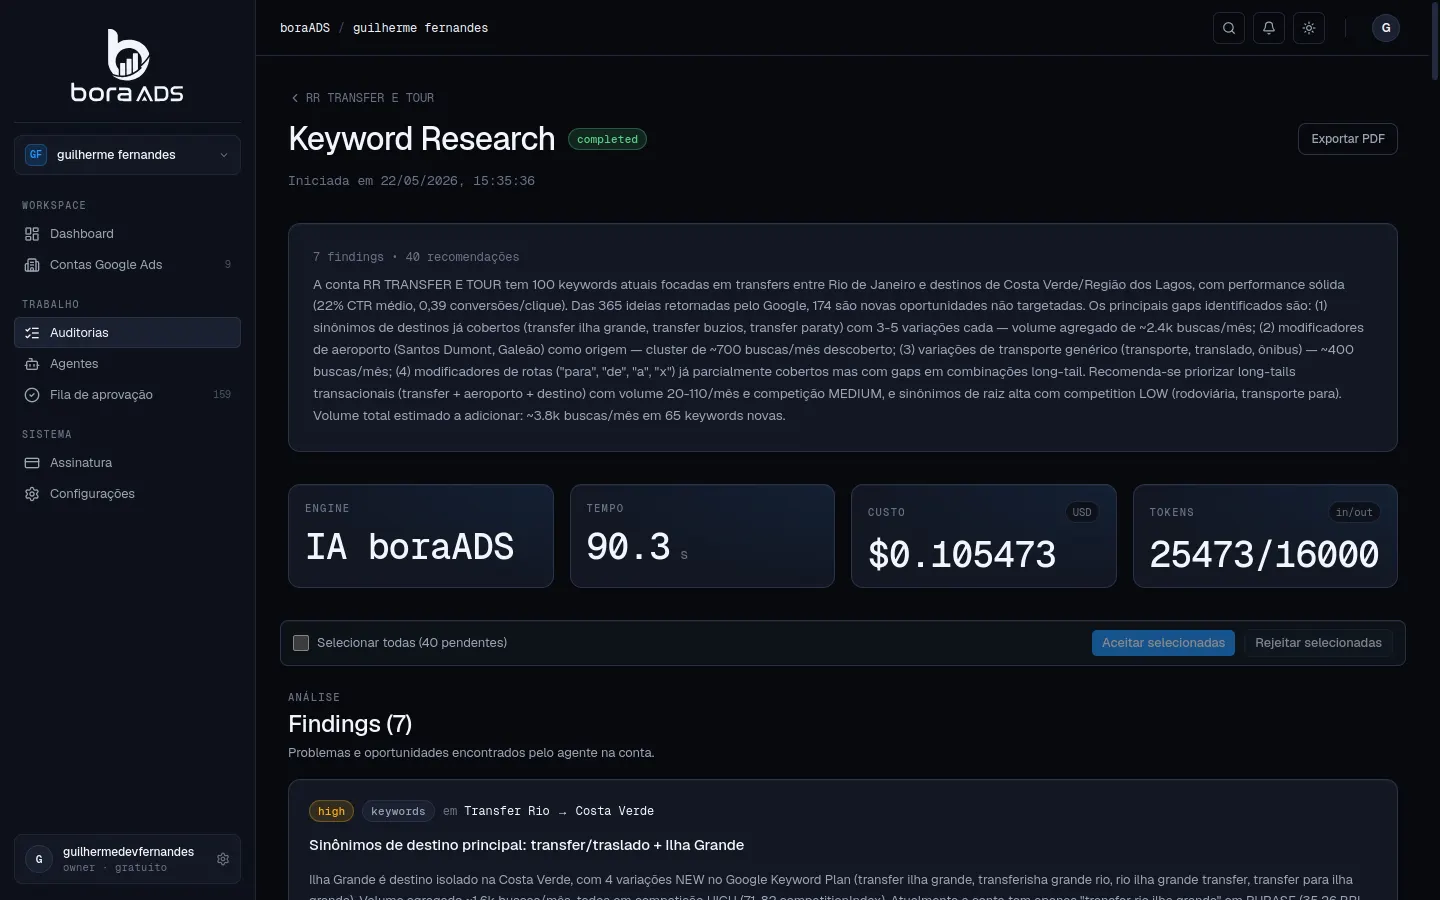Click the Auditorias checklist icon
This screenshot has width=1440, height=900.
point(32,333)
